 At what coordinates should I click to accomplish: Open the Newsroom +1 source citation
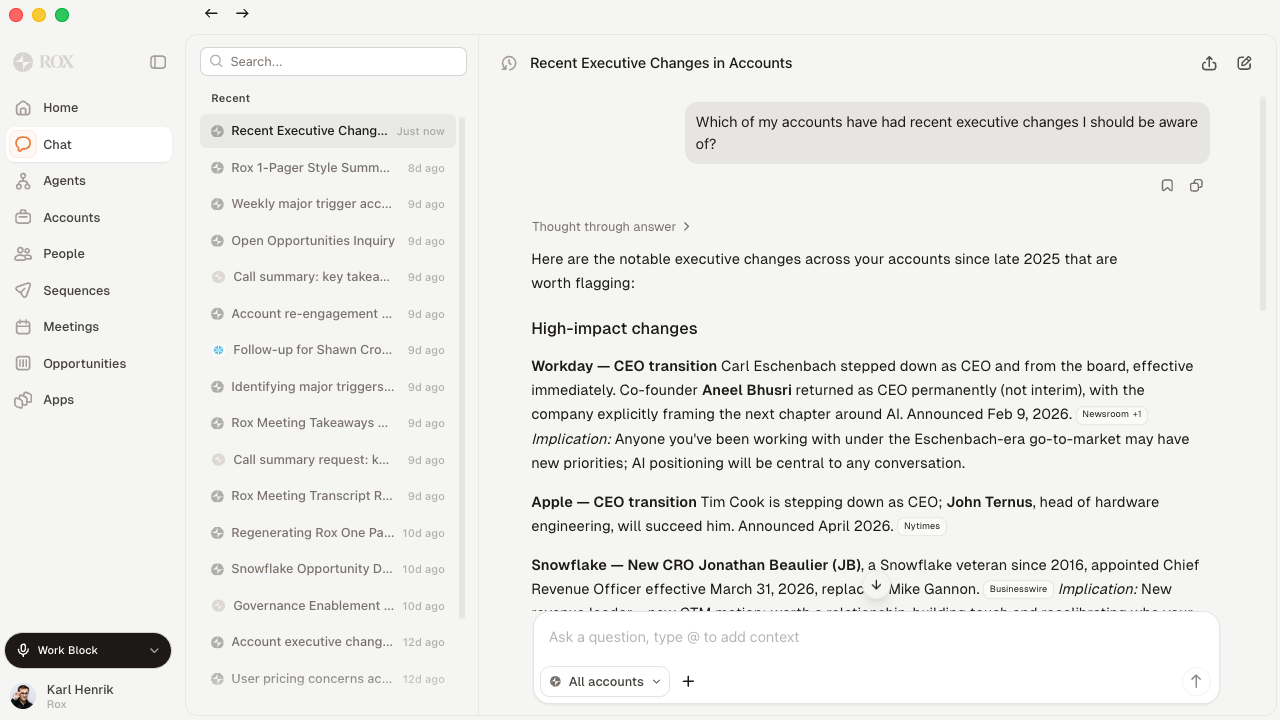pyautogui.click(x=1111, y=414)
